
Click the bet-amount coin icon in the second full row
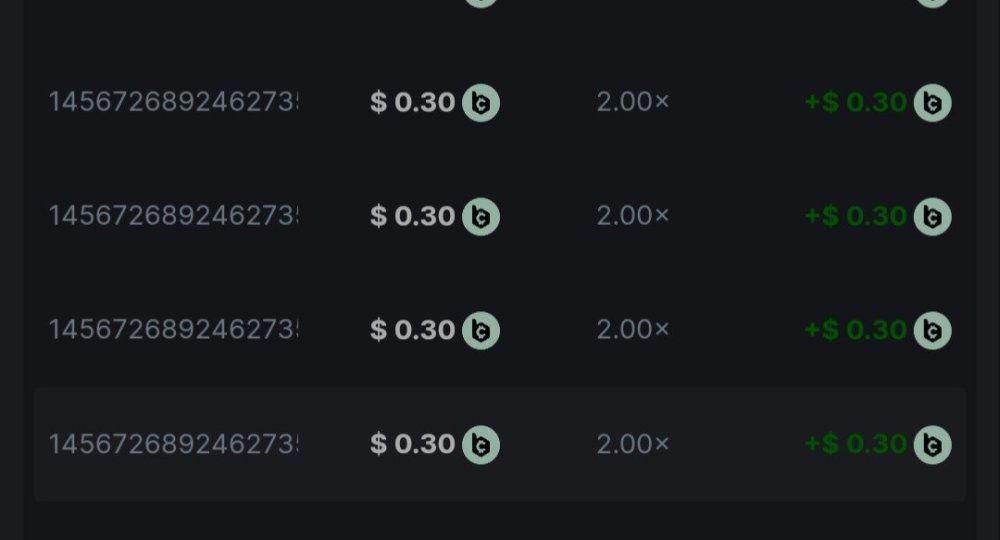tap(480, 216)
